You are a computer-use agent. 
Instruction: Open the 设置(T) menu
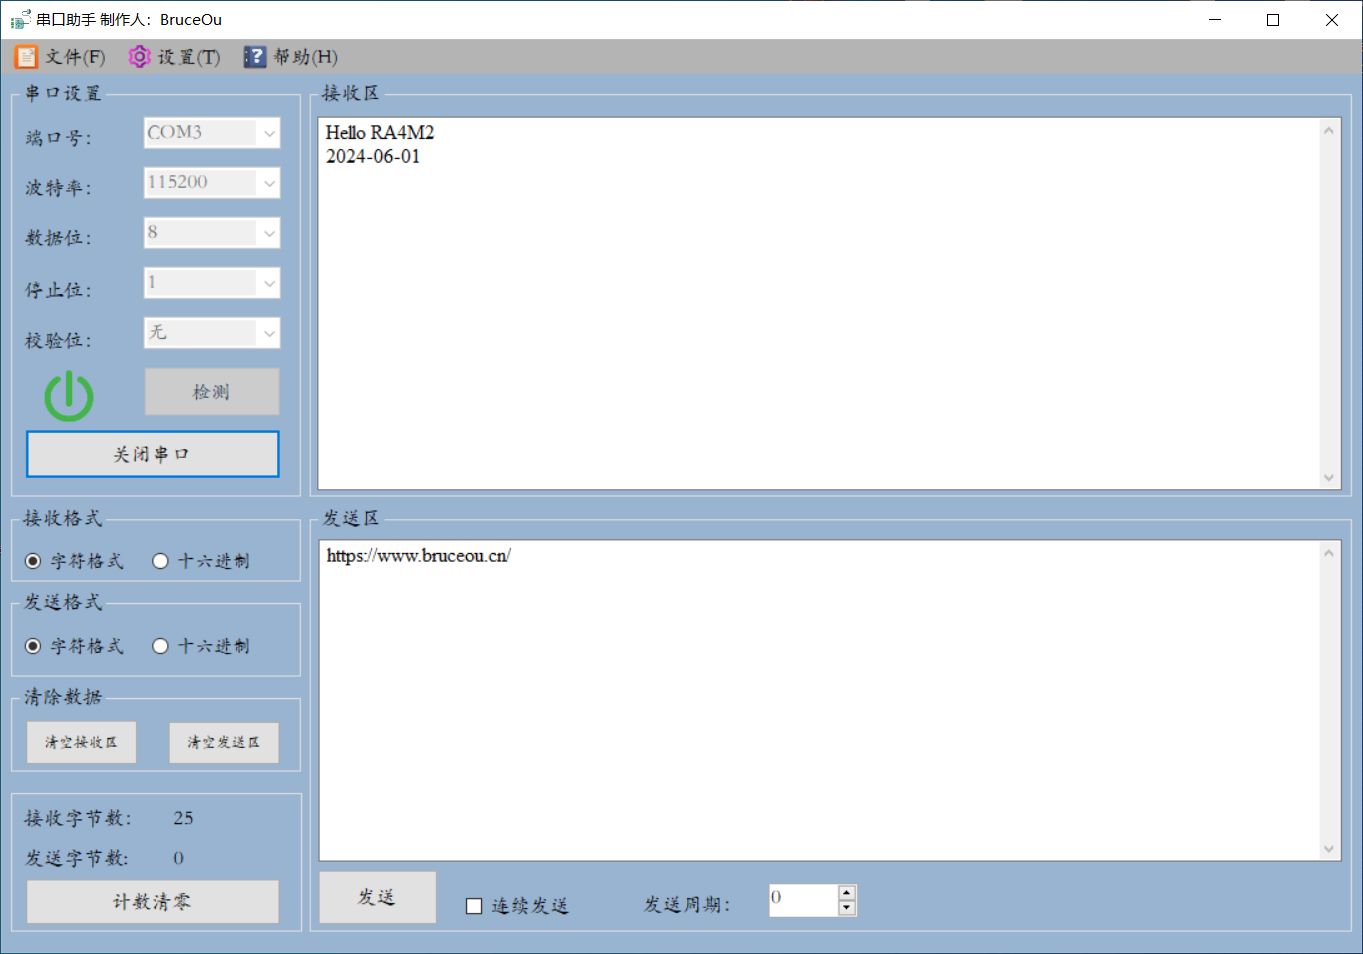pos(175,57)
